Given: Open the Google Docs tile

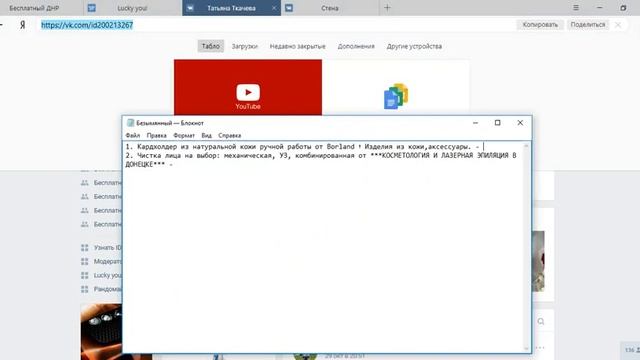Looking at the screenshot, I should (396, 87).
